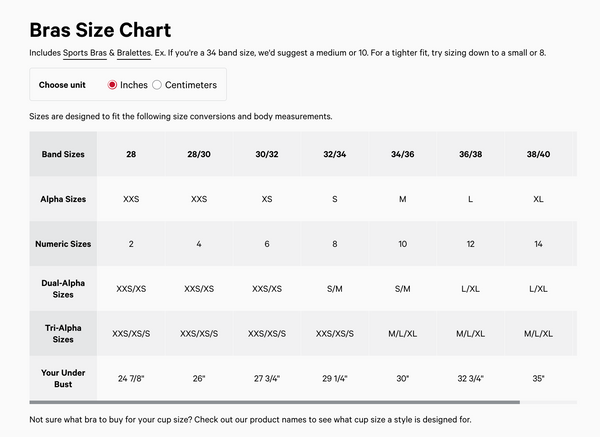Click numeric size 14 cell
The width and height of the screenshot is (600, 437).
coord(539,244)
